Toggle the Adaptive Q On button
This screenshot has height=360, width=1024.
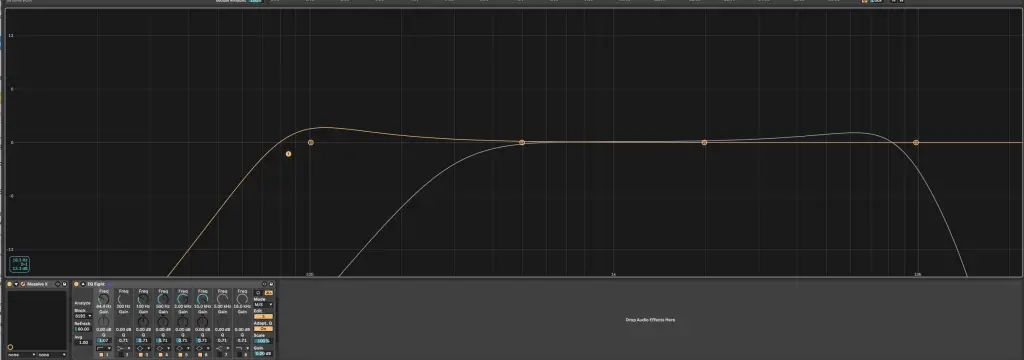[263, 329]
